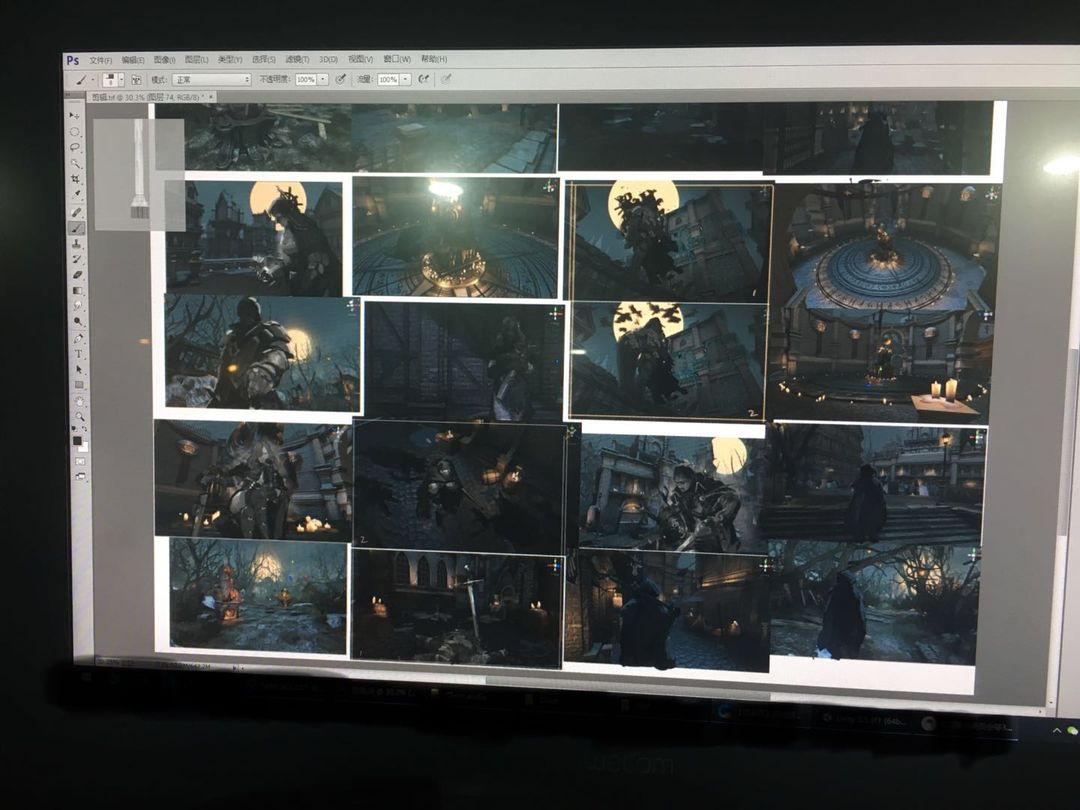This screenshot has width=1080, height=810.
Task: Toggle pressure for opacity button
Action: (340, 80)
